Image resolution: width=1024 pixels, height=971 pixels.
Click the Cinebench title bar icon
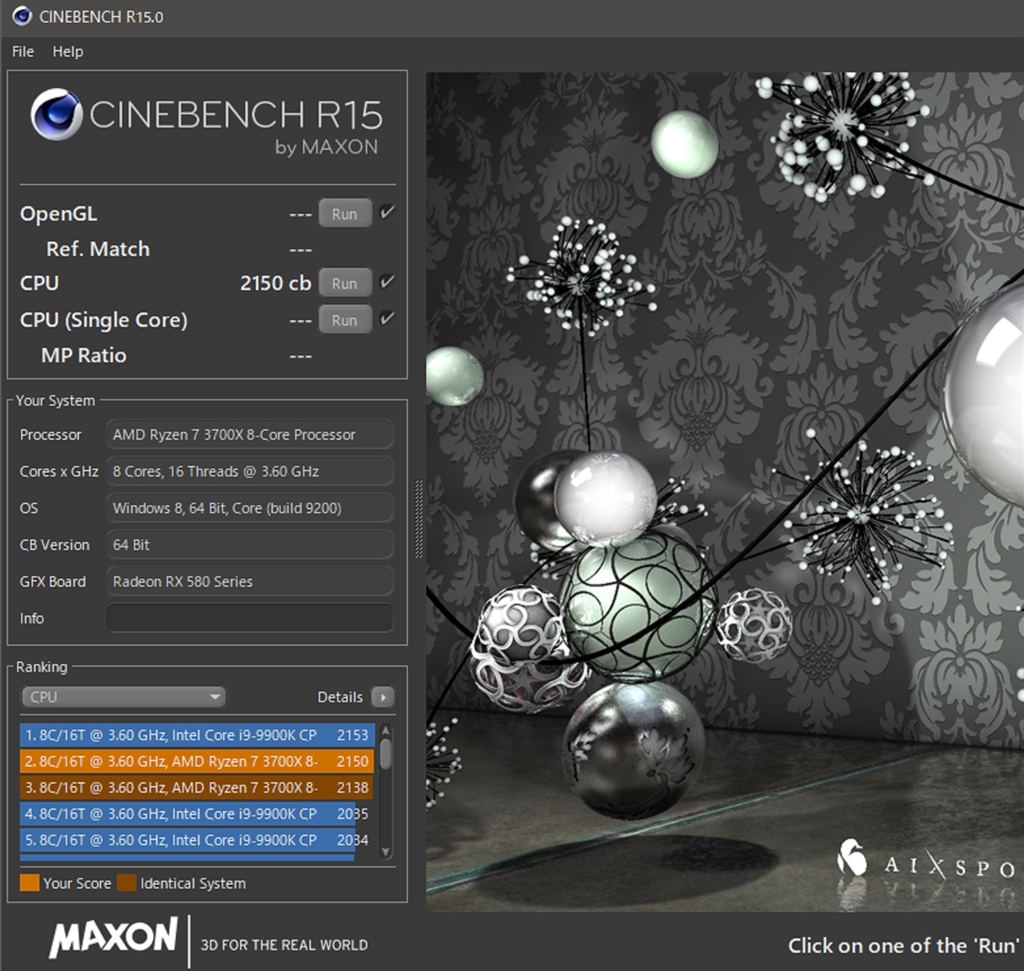[x=22, y=16]
